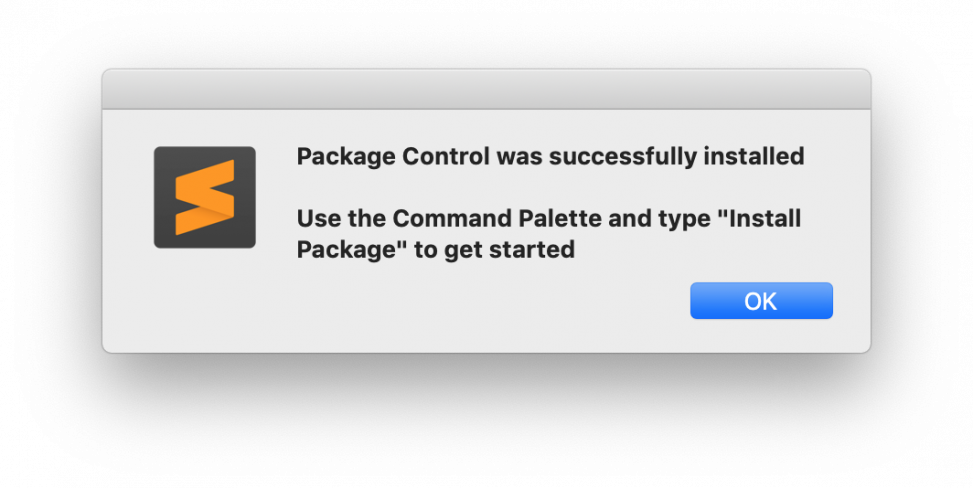Screen dimensions: 973x488
Task: Click the "OK" label text to dismiss
Action: (x=761, y=301)
